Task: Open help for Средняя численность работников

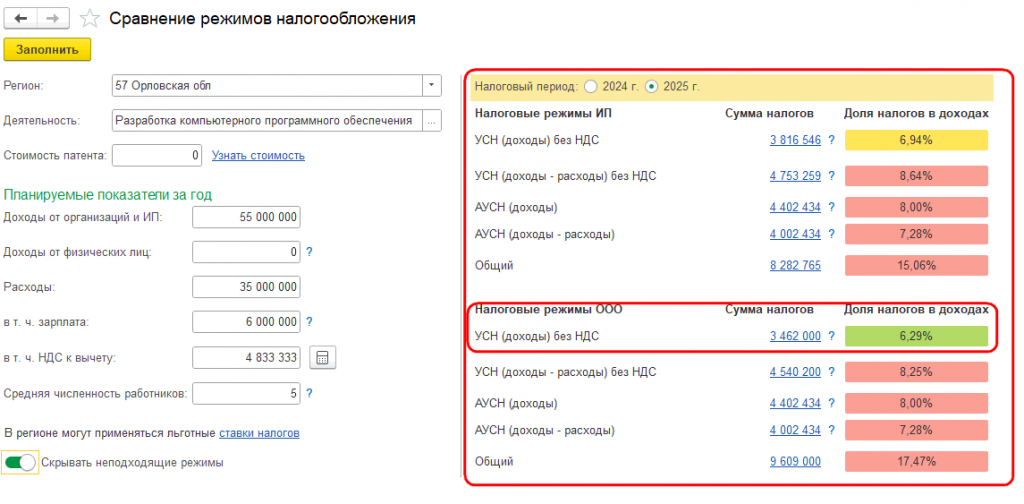Action: (x=309, y=393)
